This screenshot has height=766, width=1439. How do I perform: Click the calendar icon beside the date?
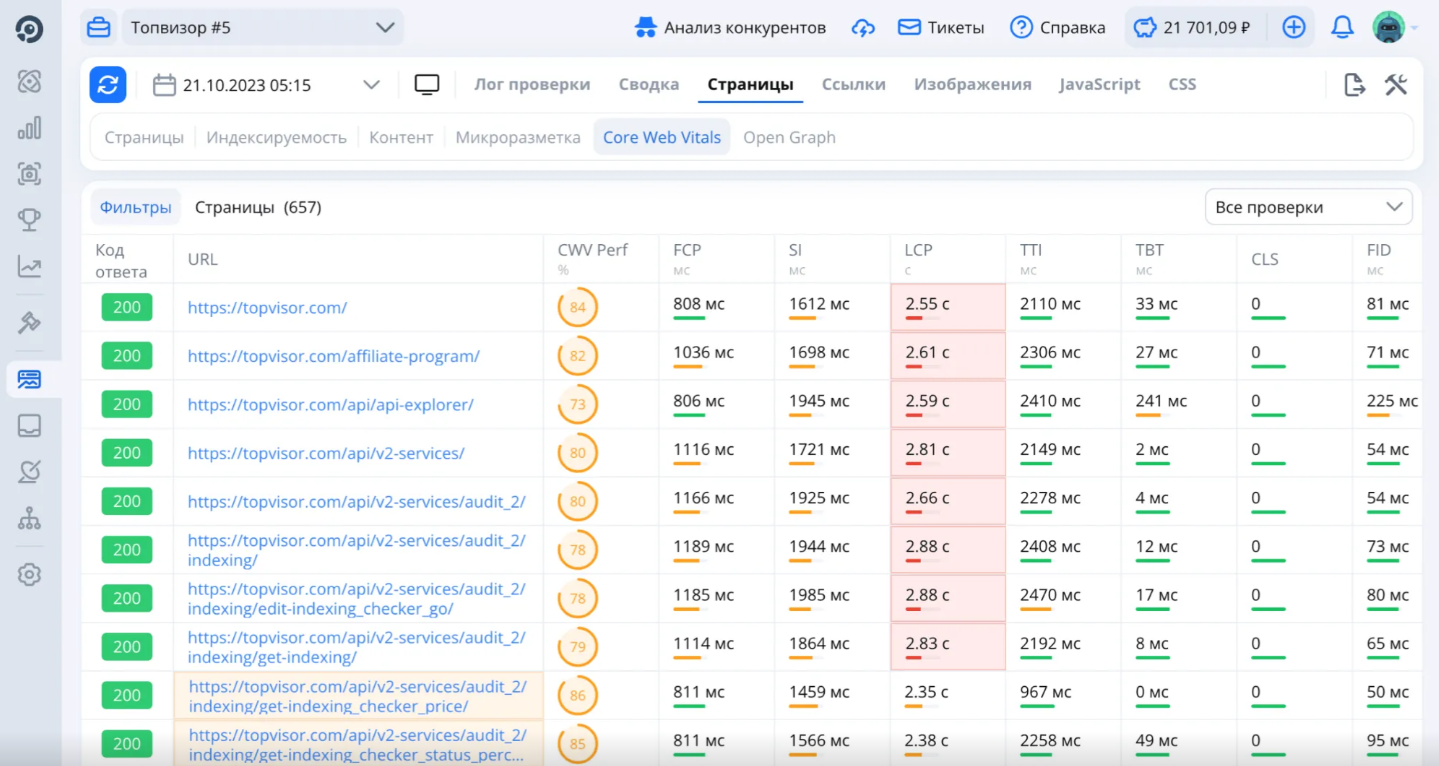164,85
